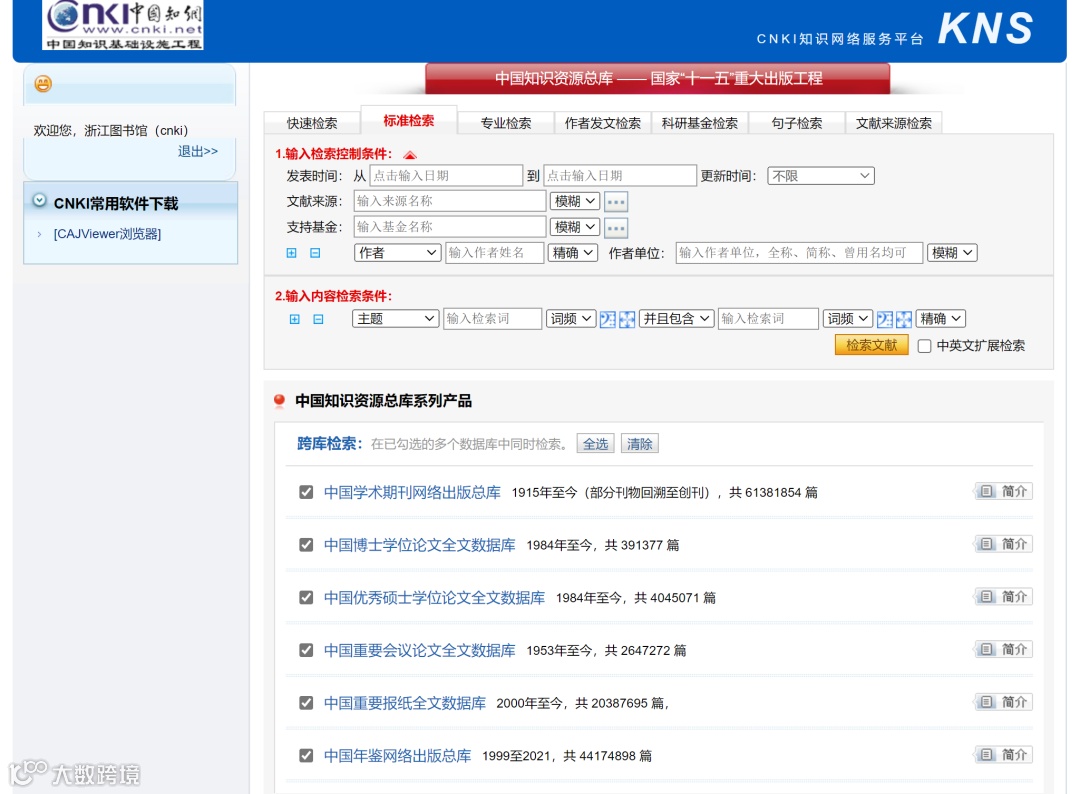Viewport: 1080px width, 794px height.
Task: Click 清除 to clear database selection
Action: [639, 444]
